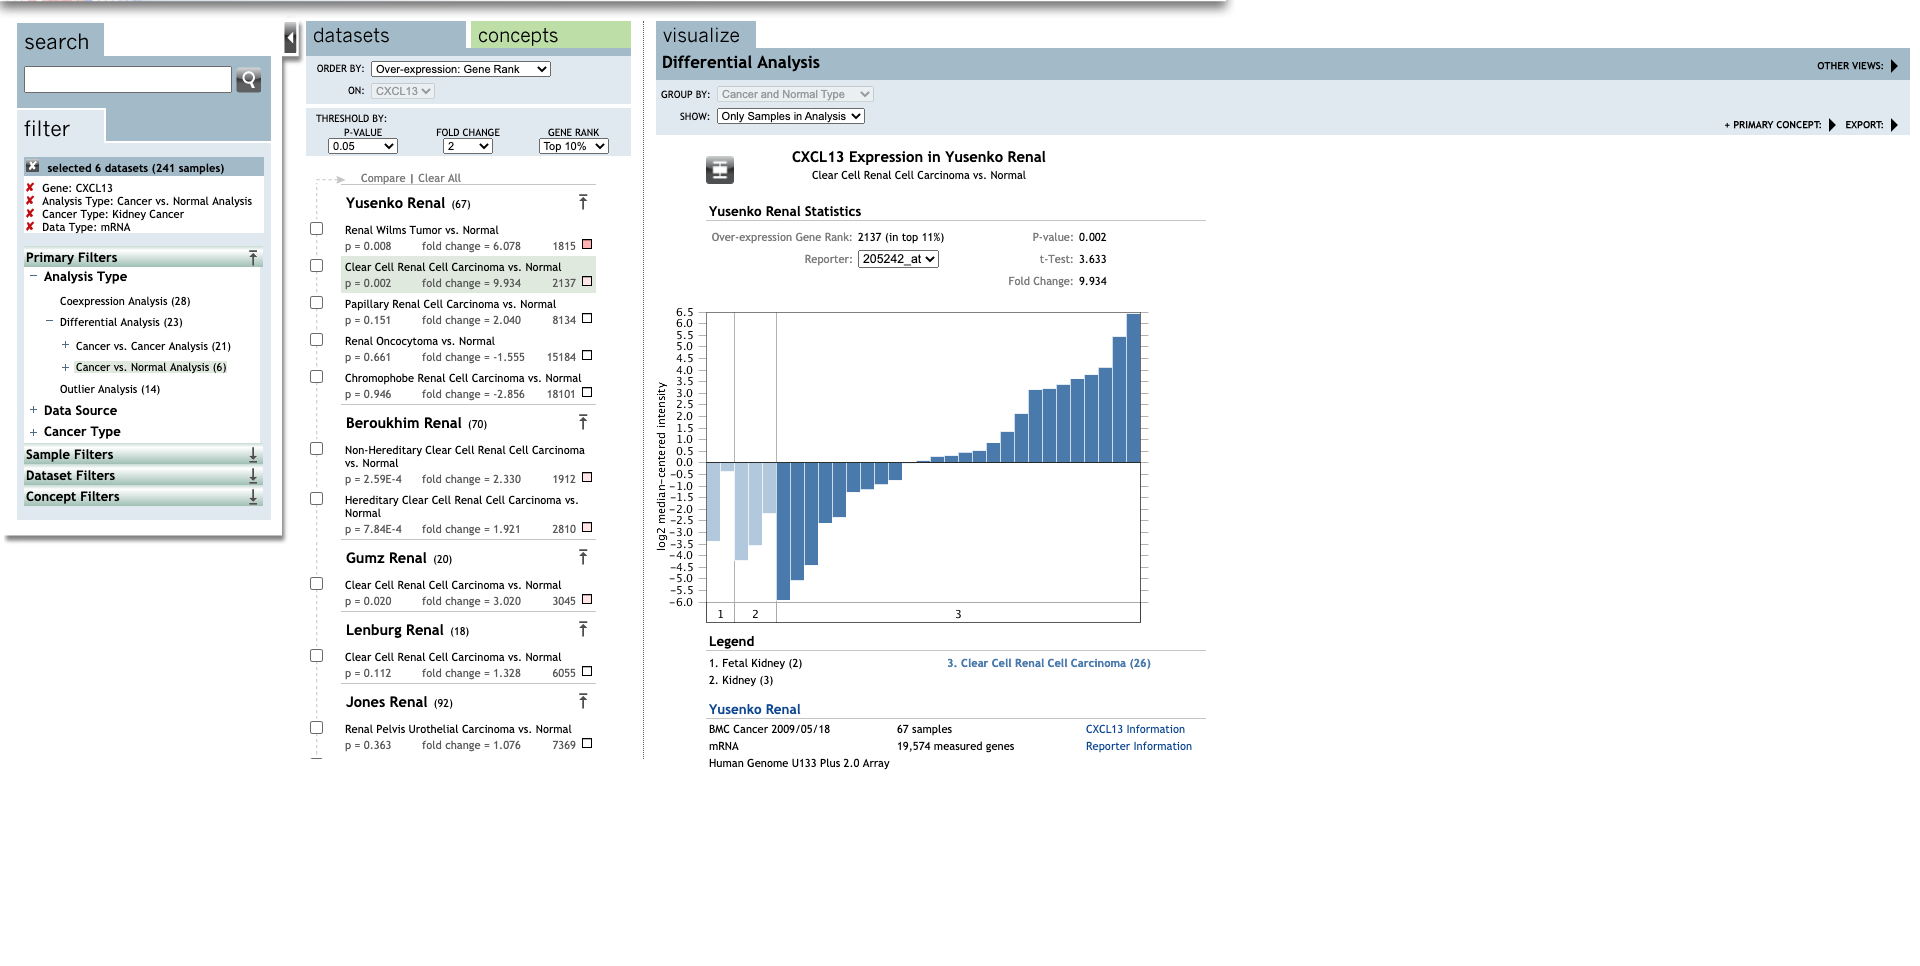
Task: Expand the Dataset Filters section
Action: click(253, 476)
